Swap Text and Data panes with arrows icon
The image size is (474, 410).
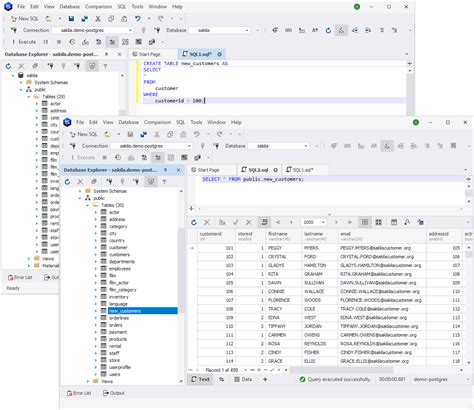click(222, 379)
